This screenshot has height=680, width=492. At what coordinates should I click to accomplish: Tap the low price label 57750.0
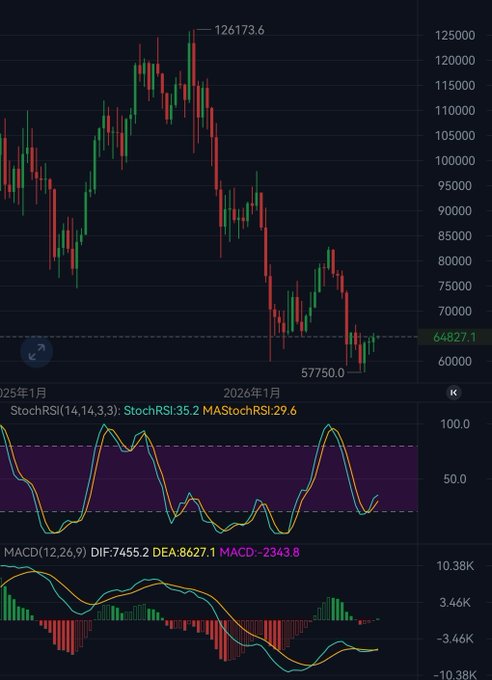pos(323,373)
